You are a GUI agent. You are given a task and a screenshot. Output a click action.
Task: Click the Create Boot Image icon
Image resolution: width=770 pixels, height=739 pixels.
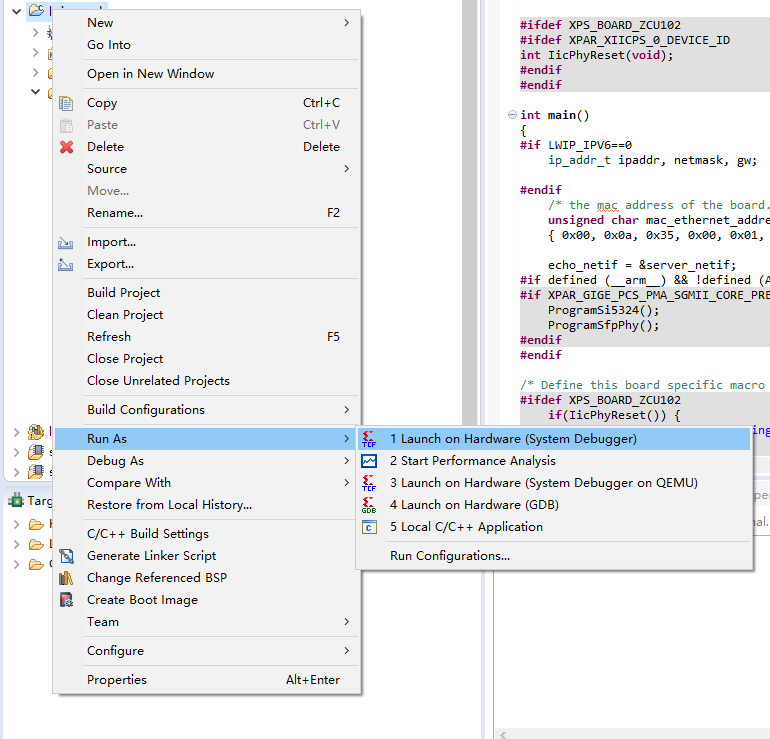pos(67,600)
